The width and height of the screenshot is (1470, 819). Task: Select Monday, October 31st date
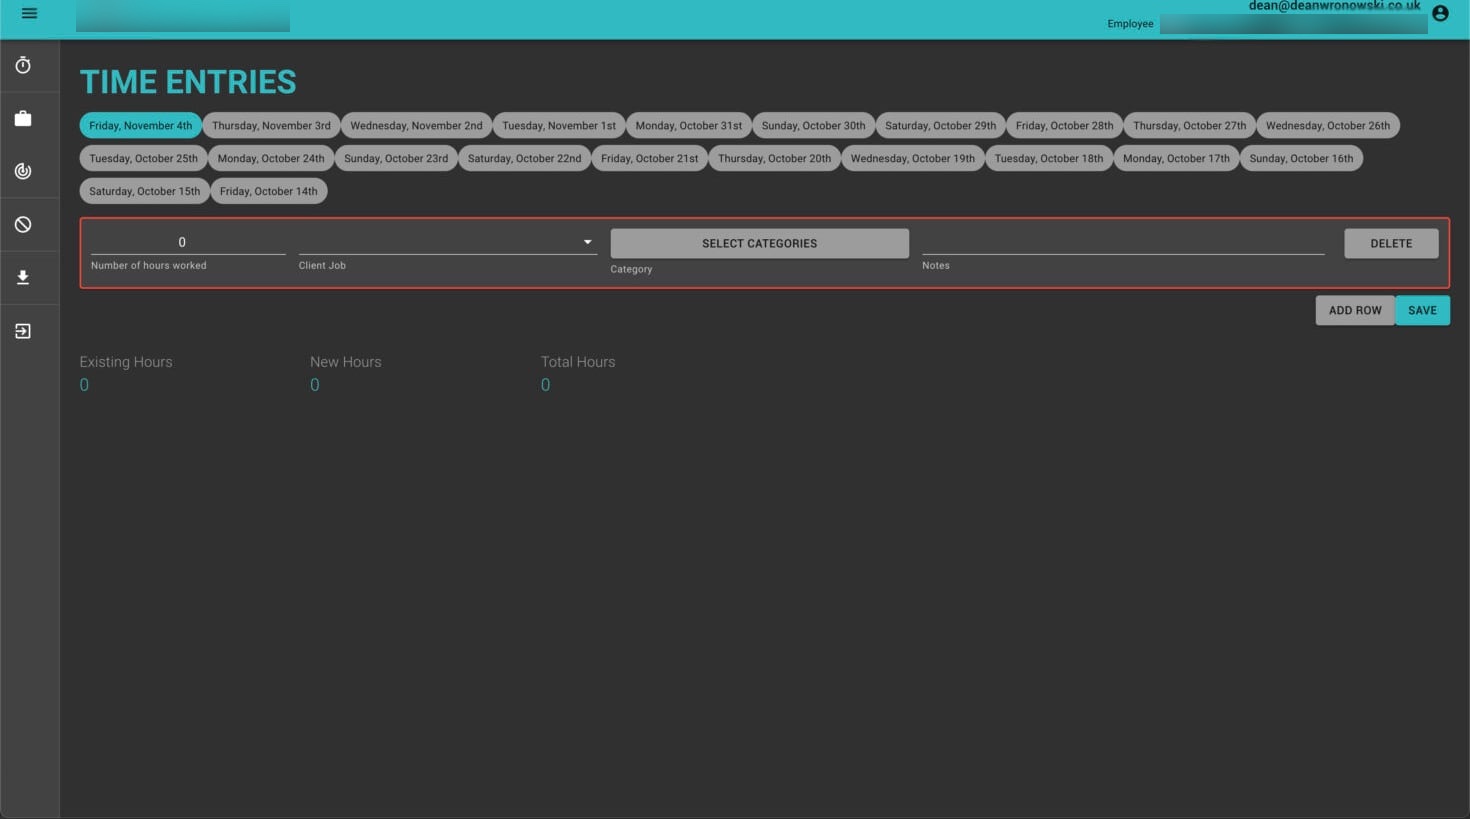[x=689, y=126]
